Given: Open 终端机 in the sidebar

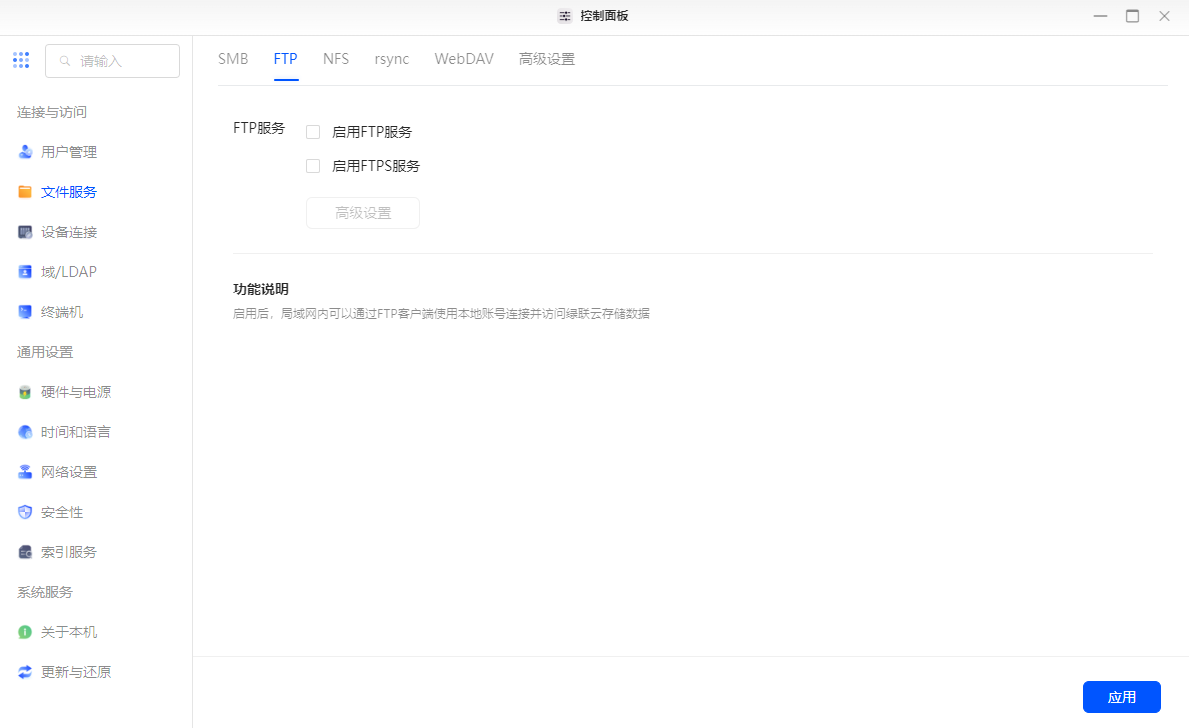Looking at the screenshot, I should tap(62, 312).
